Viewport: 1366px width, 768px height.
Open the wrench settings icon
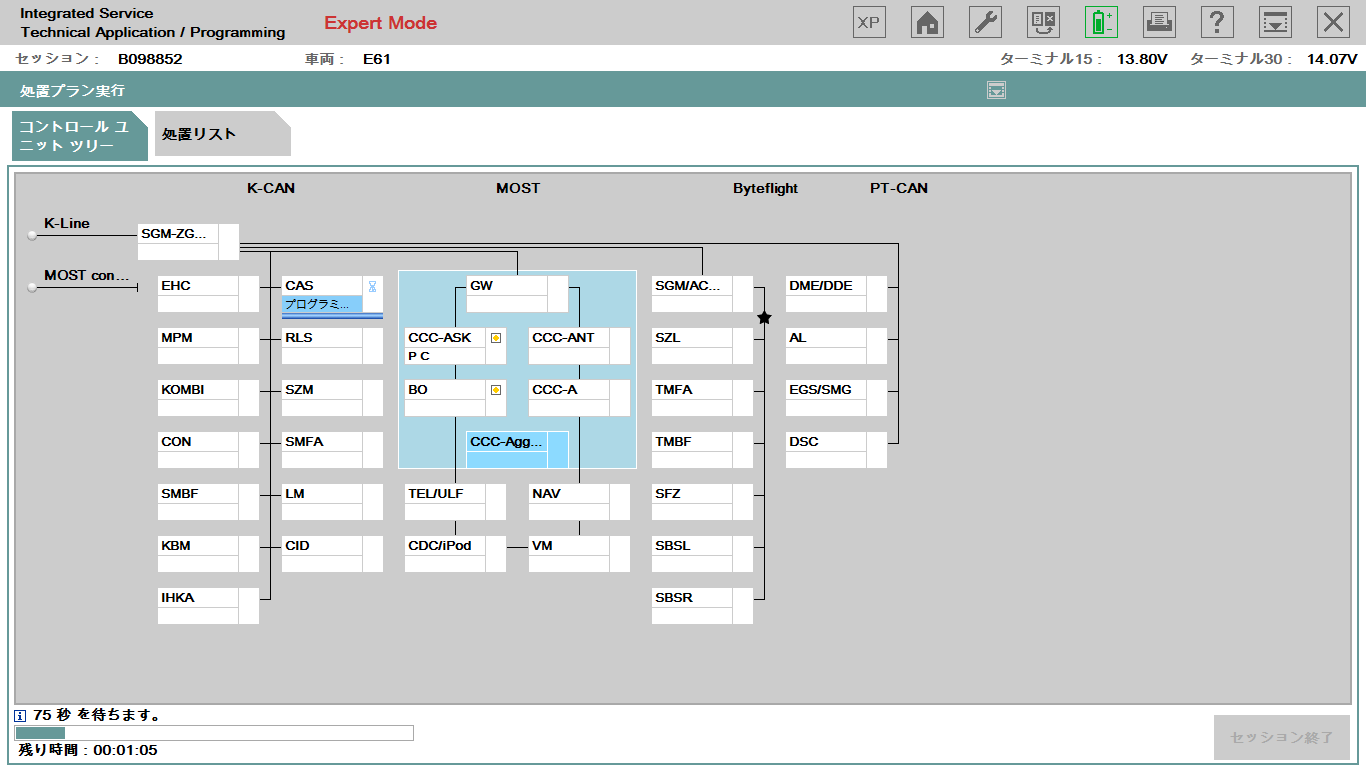coord(985,22)
